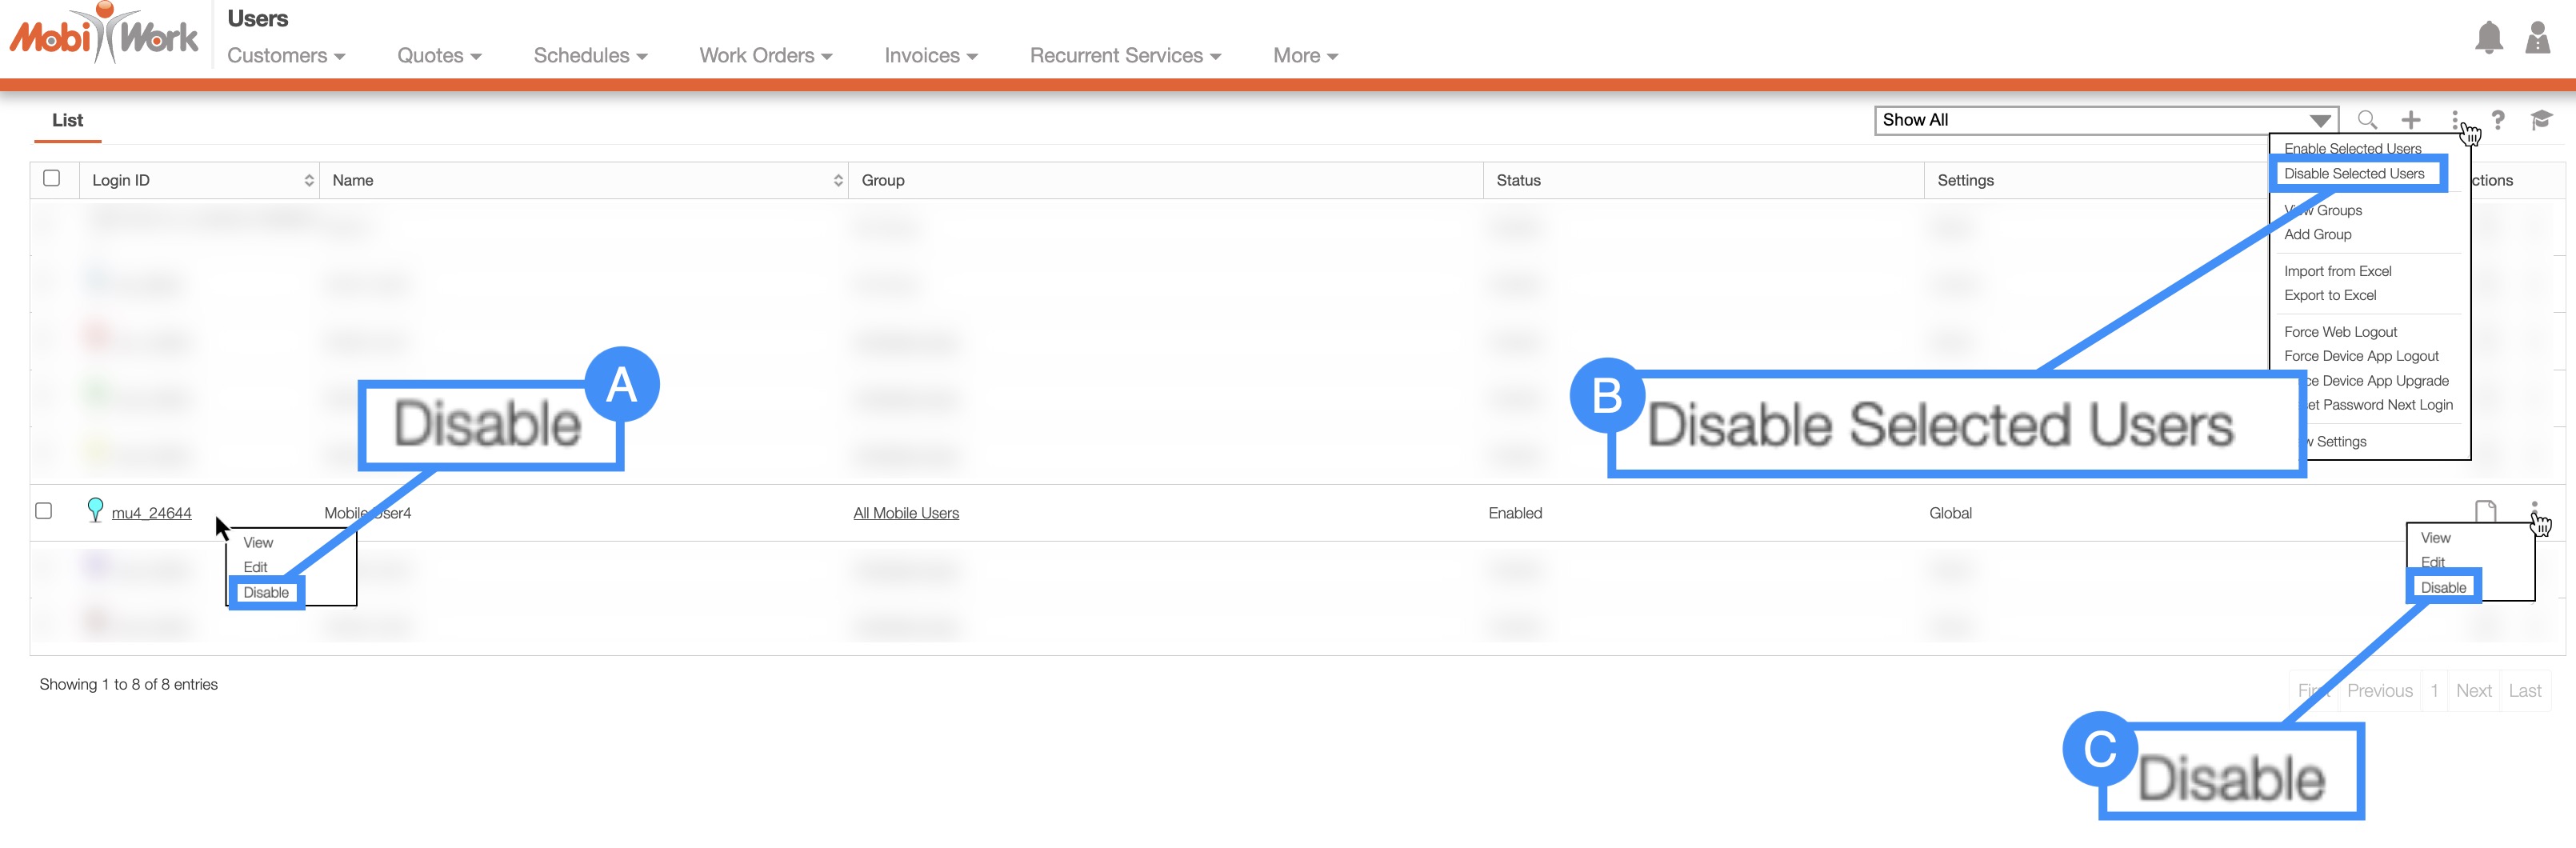Open the help question mark icon
This screenshot has height=848, width=2576.
(x=2498, y=120)
